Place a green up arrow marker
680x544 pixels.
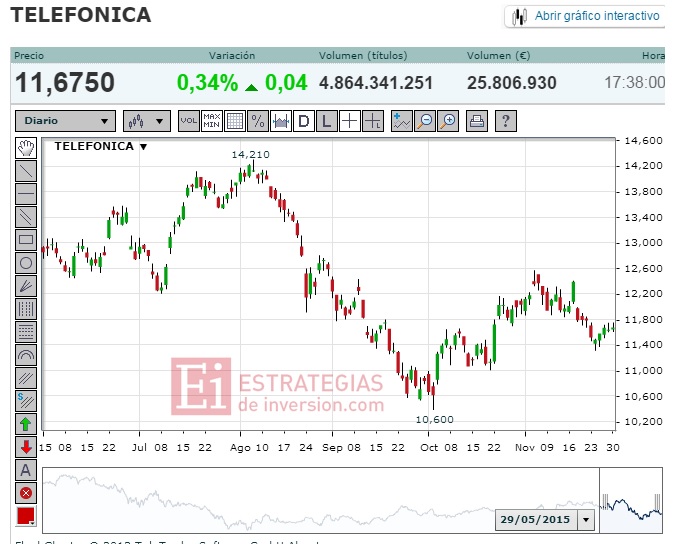(x=26, y=424)
